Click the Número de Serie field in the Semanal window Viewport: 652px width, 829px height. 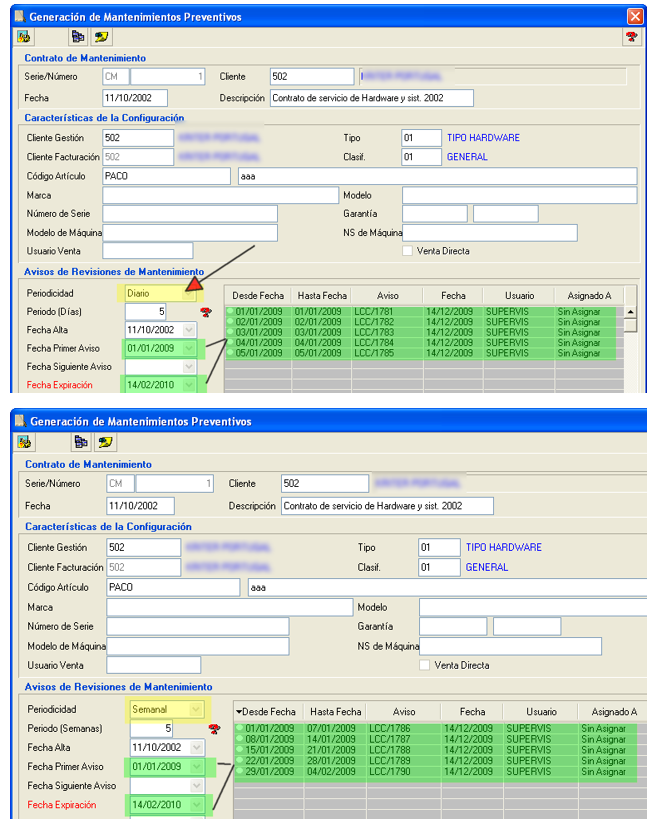click(x=197, y=627)
